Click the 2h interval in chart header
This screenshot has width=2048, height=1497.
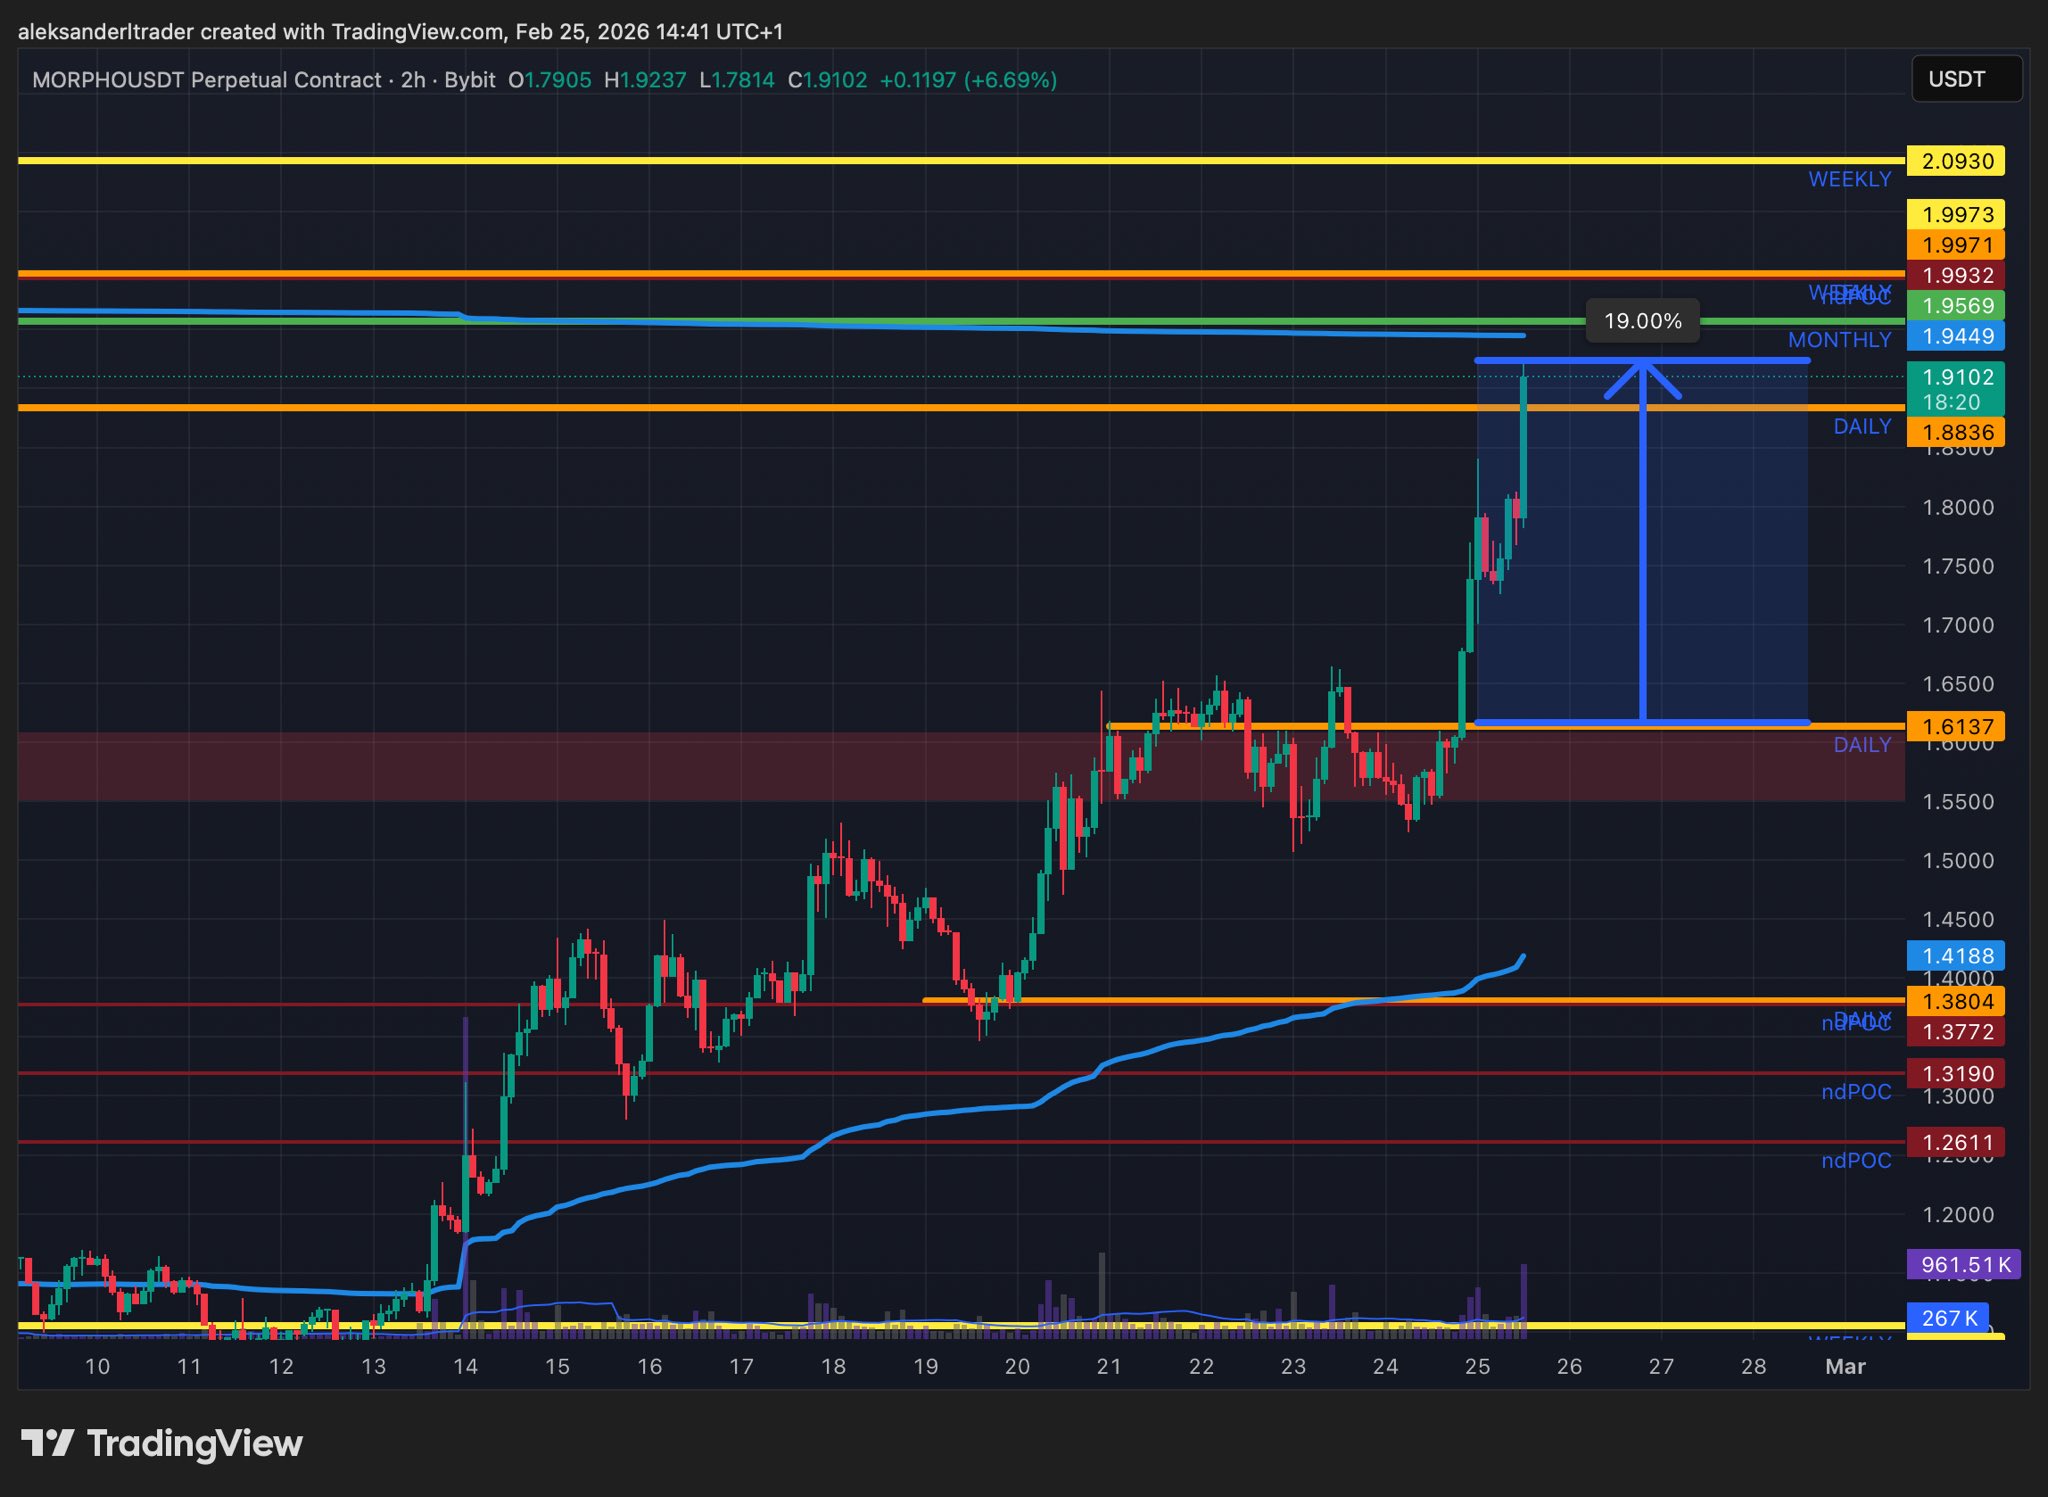[413, 80]
